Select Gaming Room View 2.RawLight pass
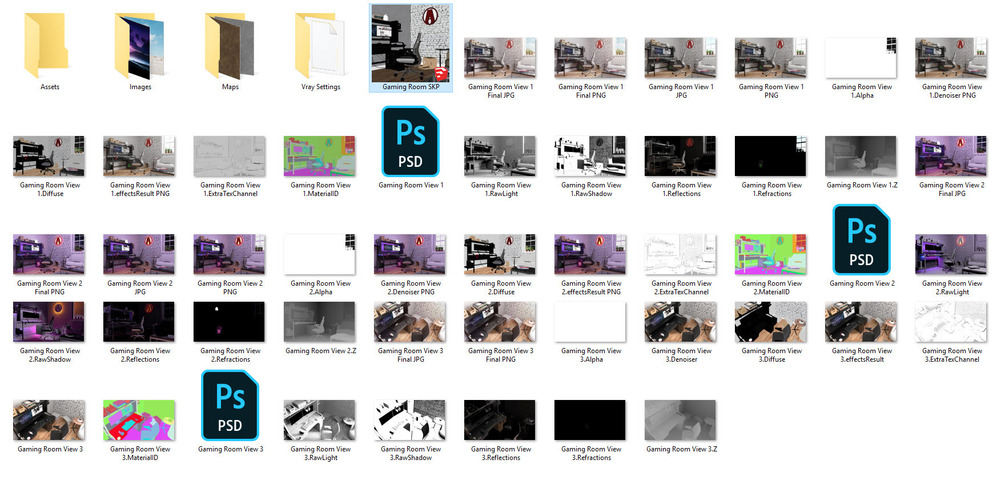 pyautogui.click(x=952, y=255)
